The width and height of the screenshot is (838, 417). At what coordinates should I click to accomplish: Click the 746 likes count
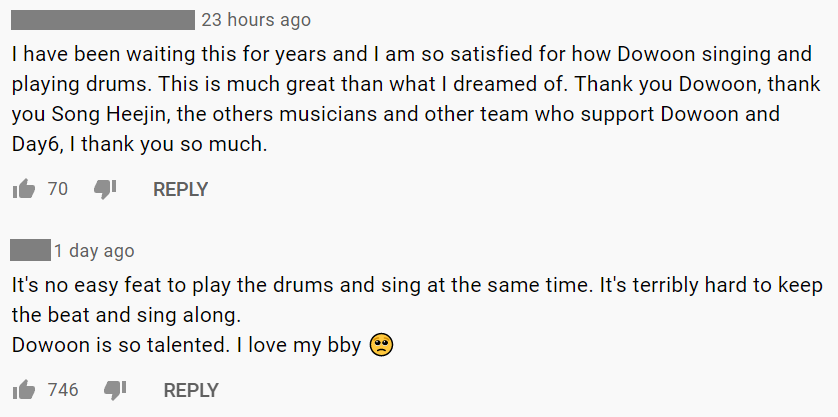click(63, 390)
